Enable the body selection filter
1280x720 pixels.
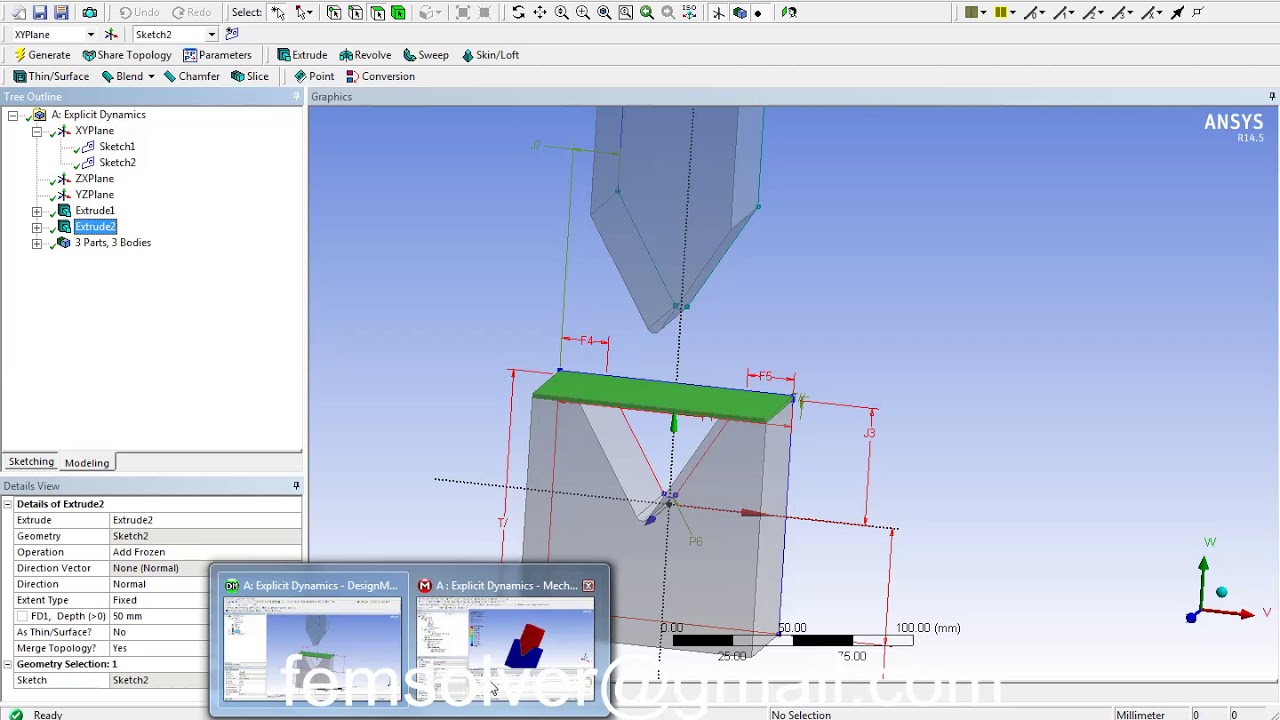[398, 12]
